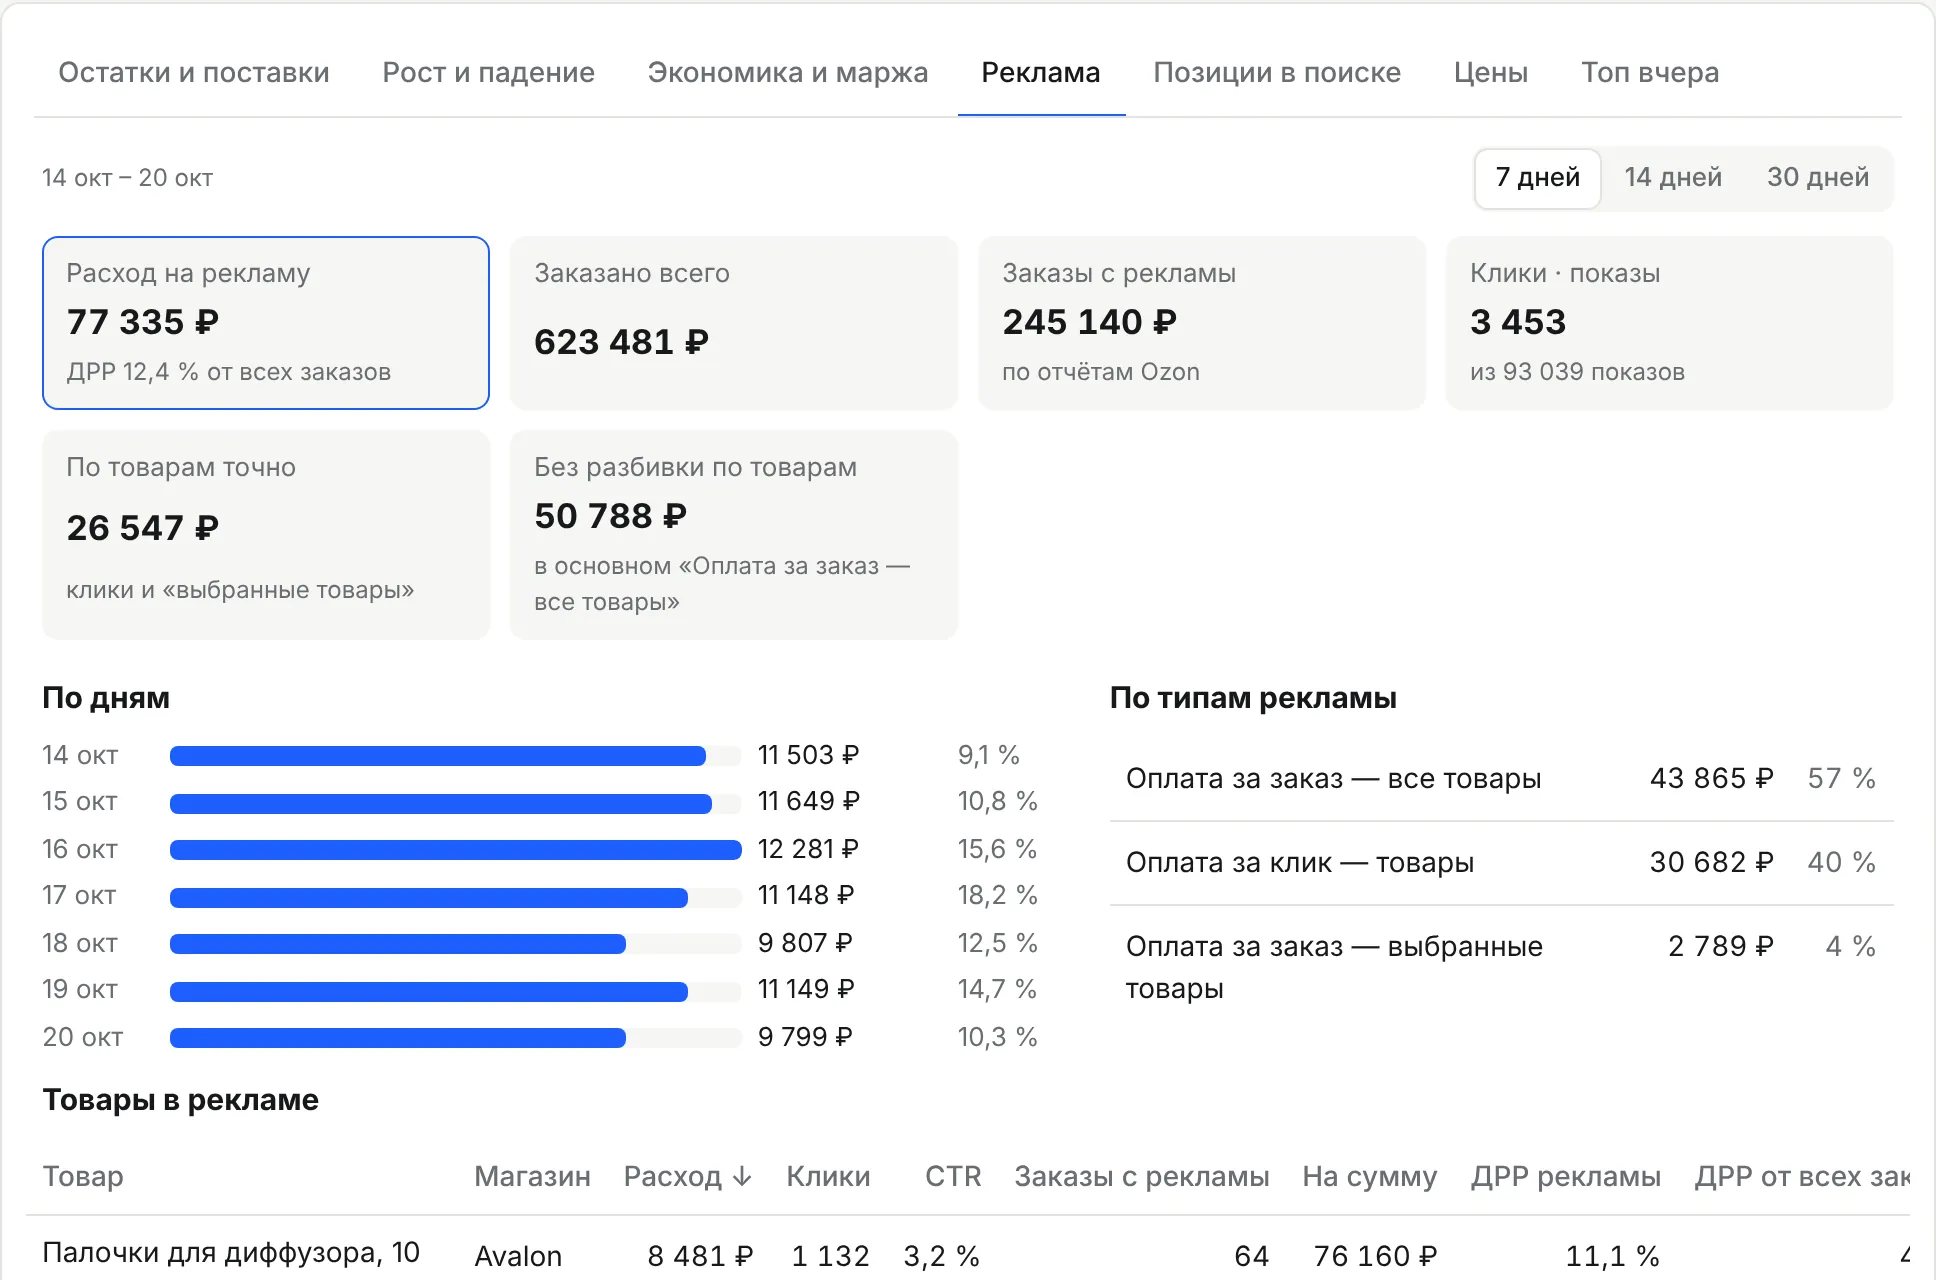
Task: Click the 16 окт spend bar
Action: 456,850
